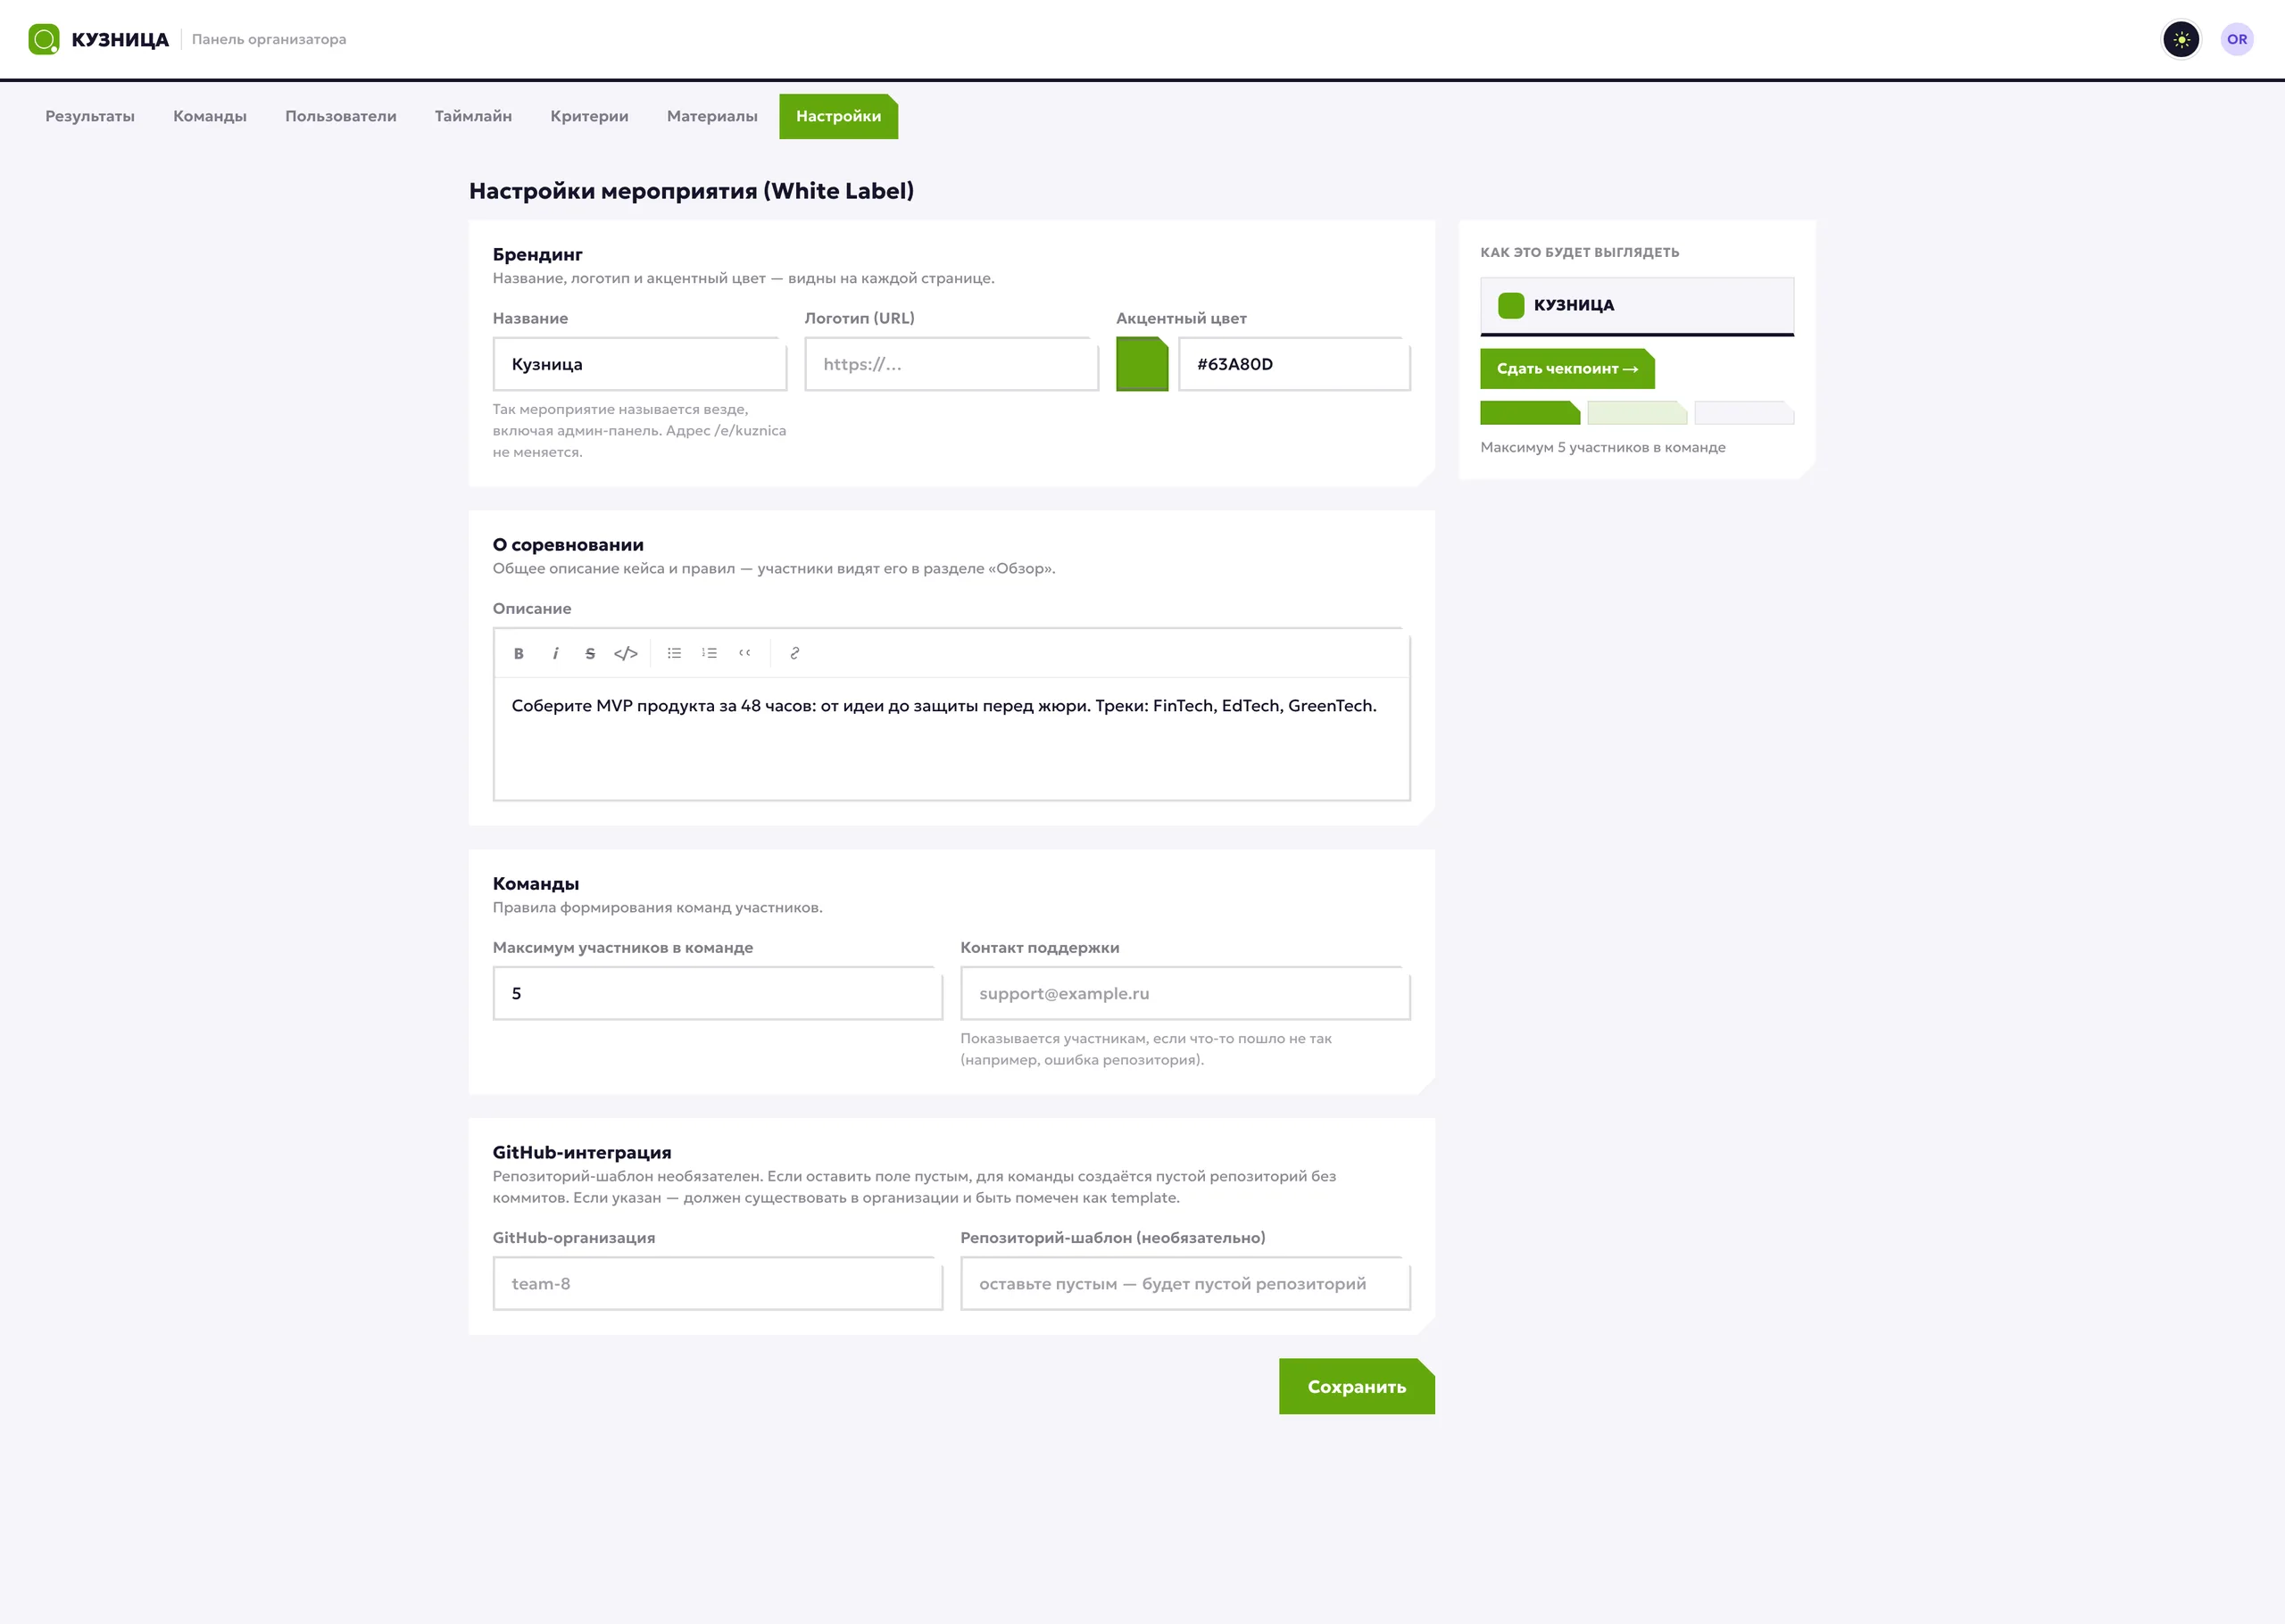This screenshot has width=2285, height=1624.
Task: Focus the GitHub-организация input field
Action: tap(717, 1284)
